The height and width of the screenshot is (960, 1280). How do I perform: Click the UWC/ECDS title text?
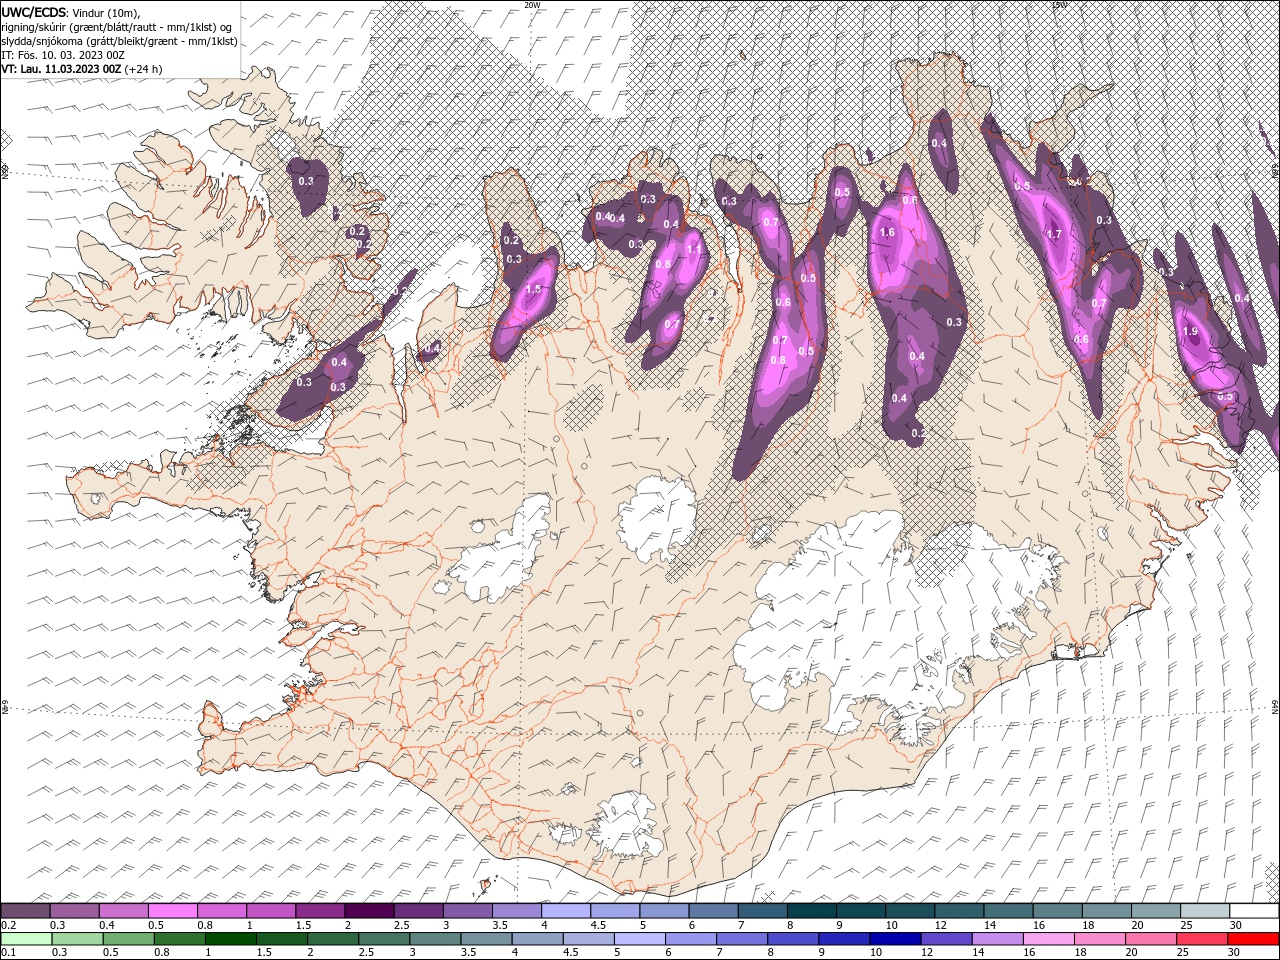pos(35,12)
